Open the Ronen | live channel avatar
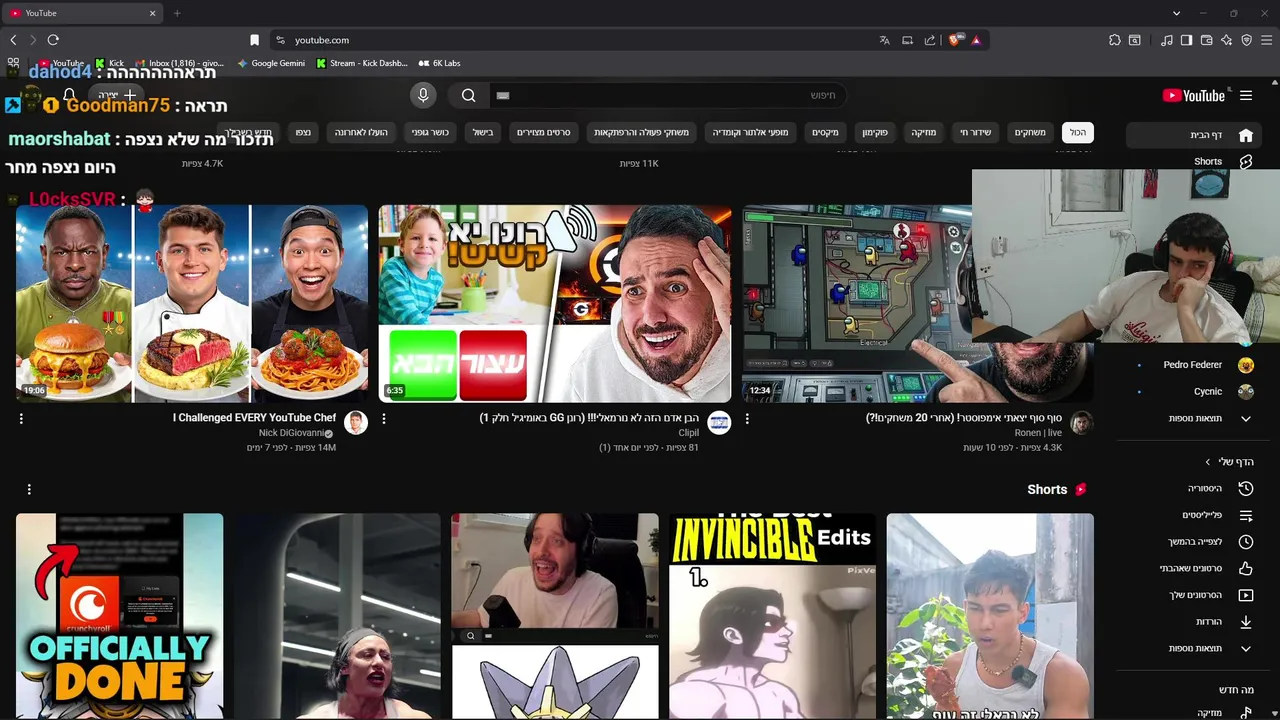The height and width of the screenshot is (720, 1280). point(1081,423)
